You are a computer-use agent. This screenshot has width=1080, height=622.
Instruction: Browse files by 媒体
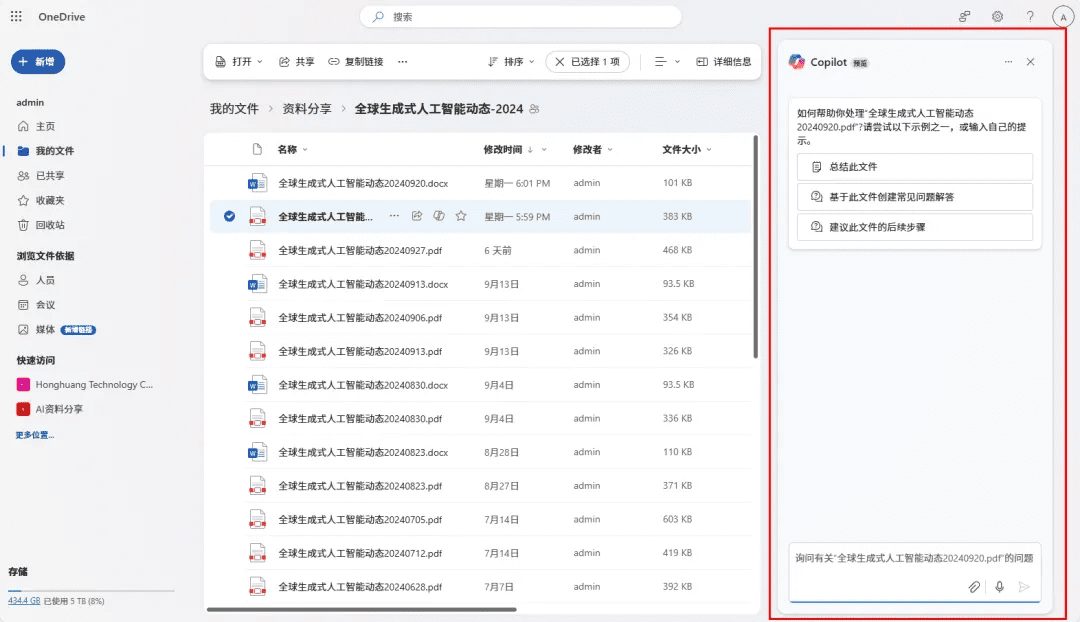45,330
